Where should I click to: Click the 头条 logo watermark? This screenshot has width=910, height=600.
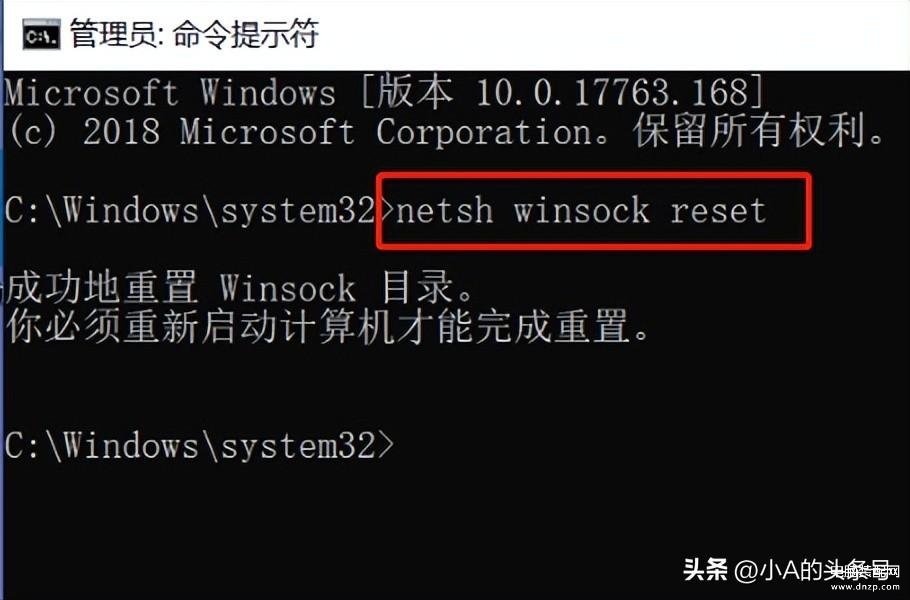click(705, 569)
